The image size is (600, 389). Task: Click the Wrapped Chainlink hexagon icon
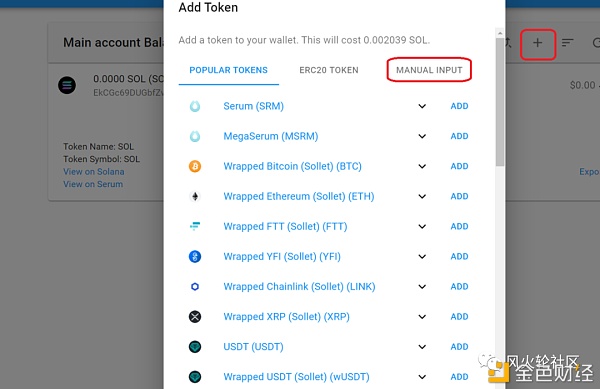(195, 286)
